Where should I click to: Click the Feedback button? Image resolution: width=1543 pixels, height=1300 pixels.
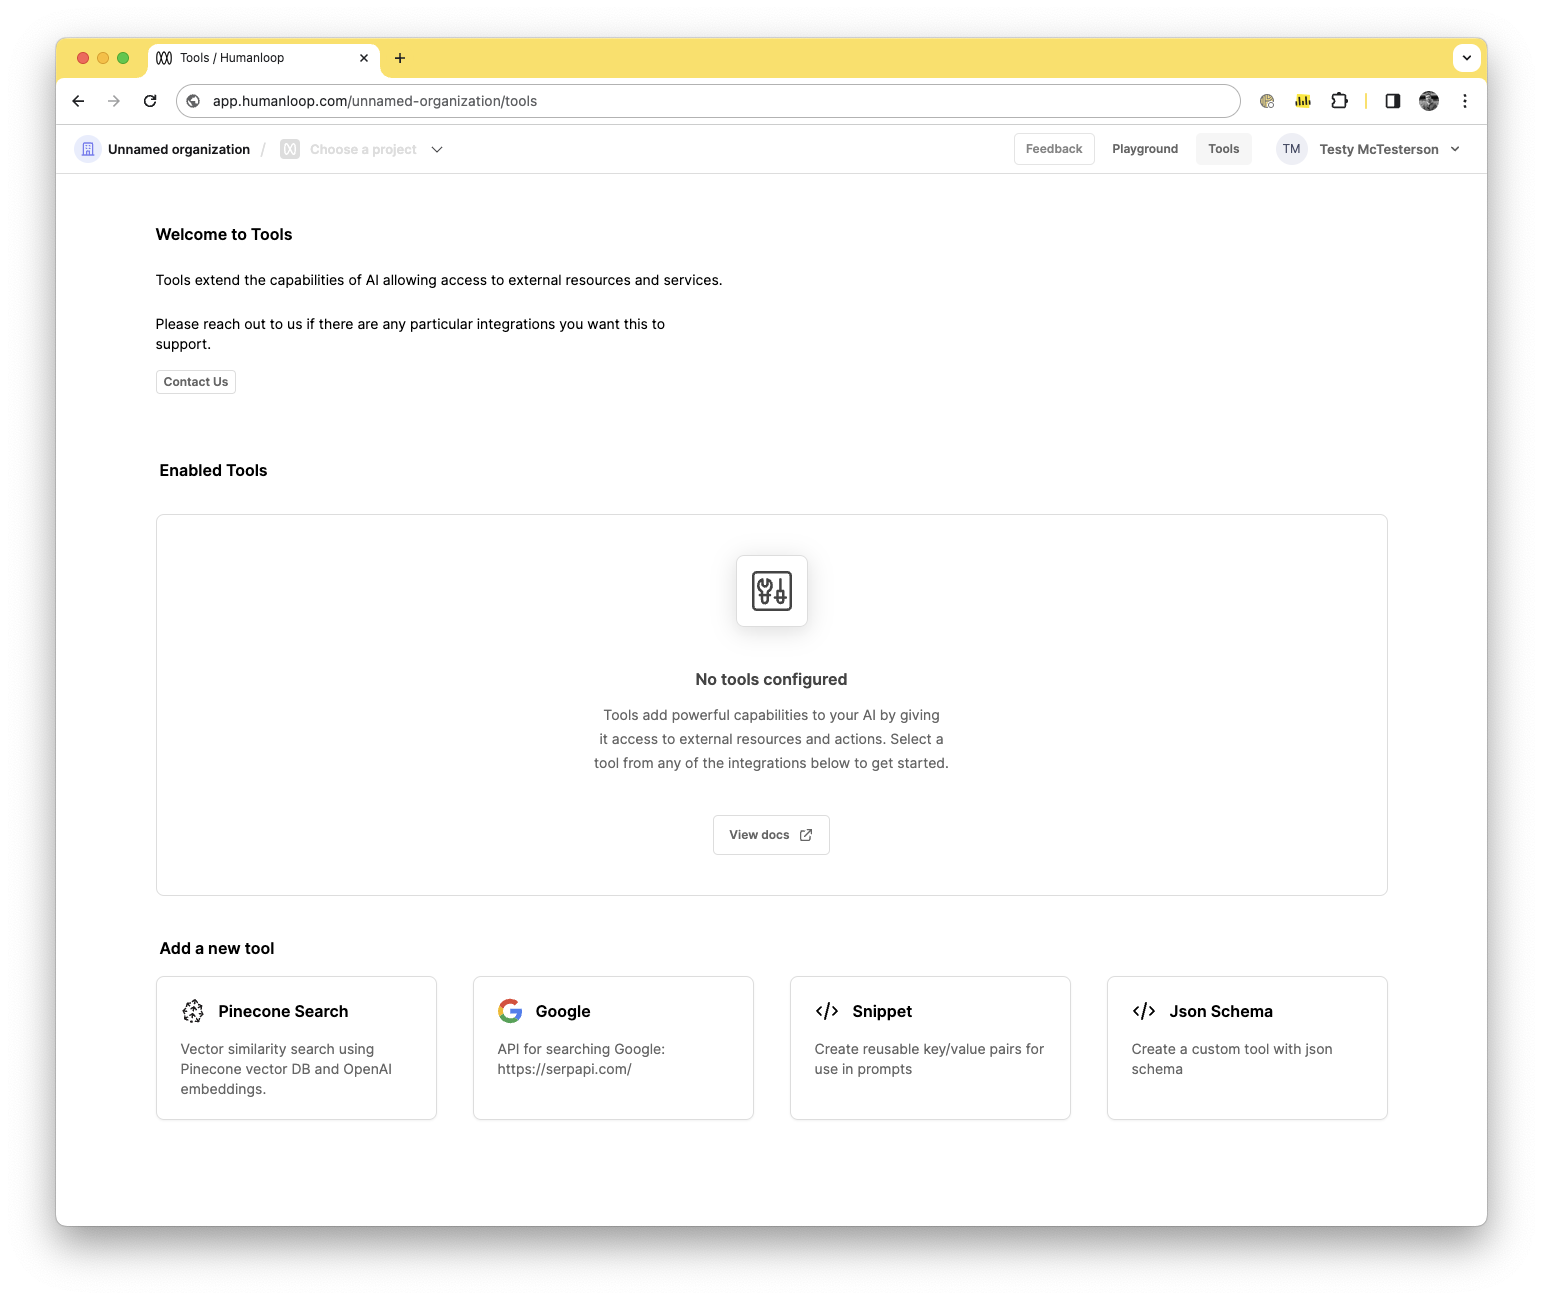coord(1054,149)
